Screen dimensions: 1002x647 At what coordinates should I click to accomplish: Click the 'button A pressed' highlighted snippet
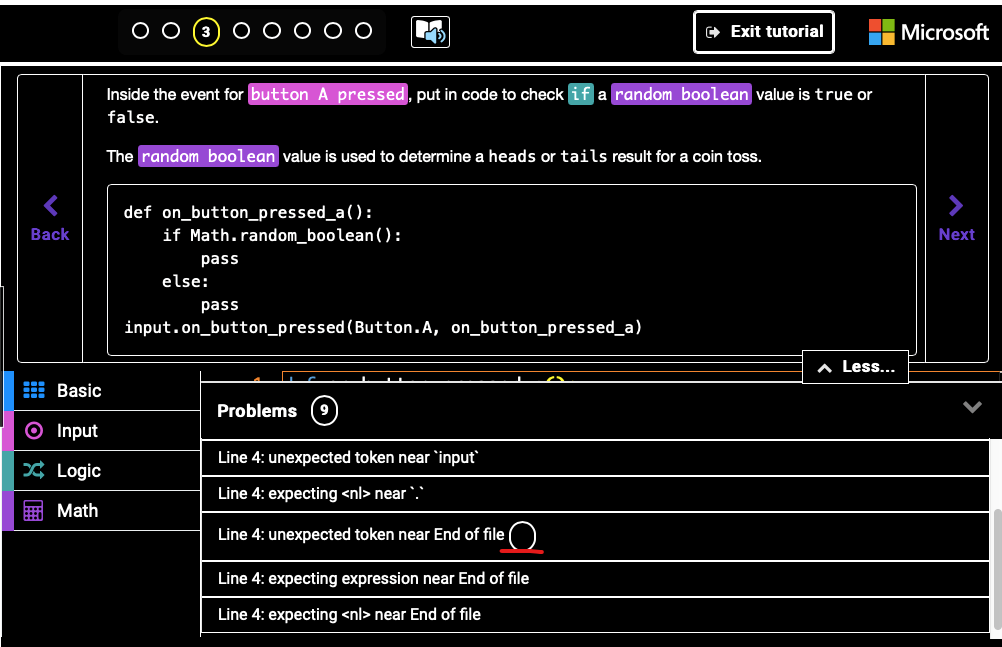[x=328, y=95]
